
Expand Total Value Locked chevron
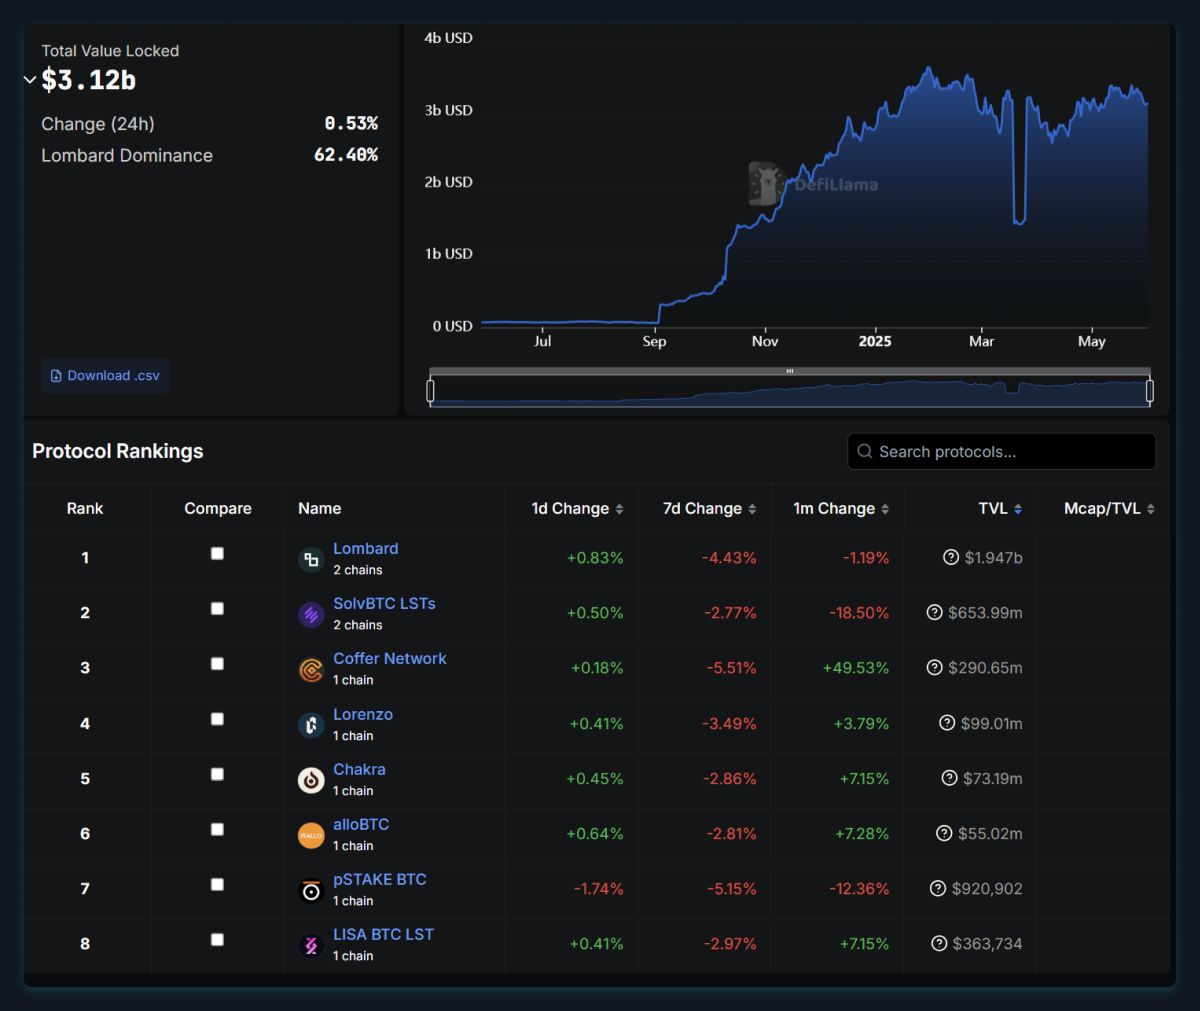click(30, 80)
